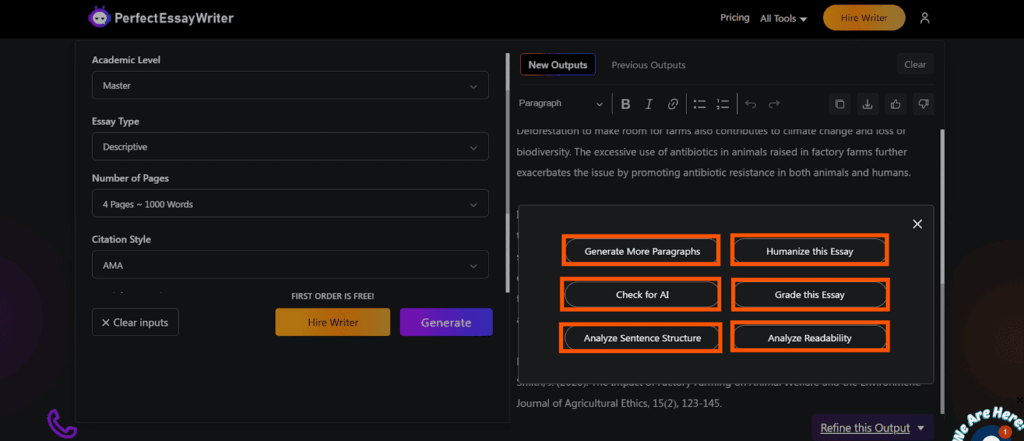The width and height of the screenshot is (1024, 441).
Task: Undo the last edit
Action: [750, 104]
